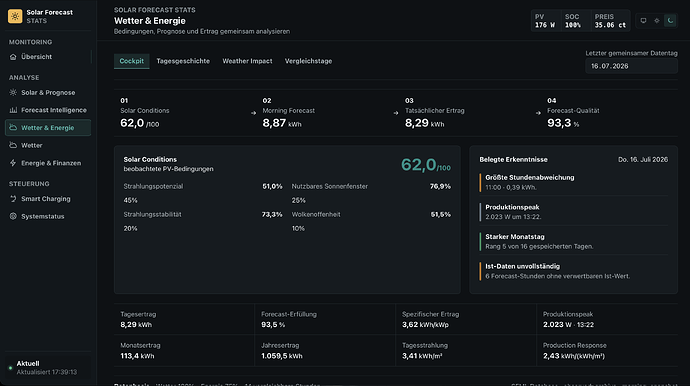Click the Tagesertrag 8,29 kWh tile

click(184, 320)
